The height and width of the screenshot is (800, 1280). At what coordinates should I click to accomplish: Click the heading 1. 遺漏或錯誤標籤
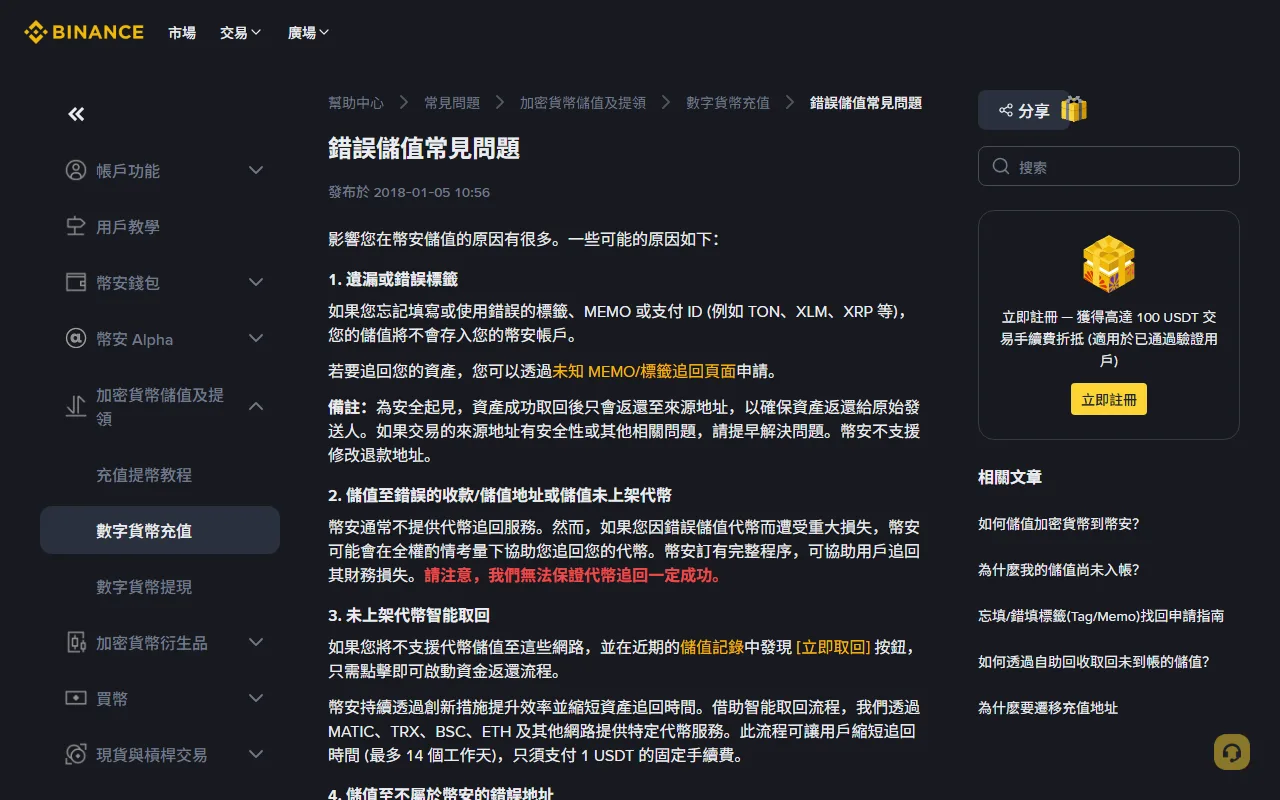pyautogui.click(x=393, y=279)
